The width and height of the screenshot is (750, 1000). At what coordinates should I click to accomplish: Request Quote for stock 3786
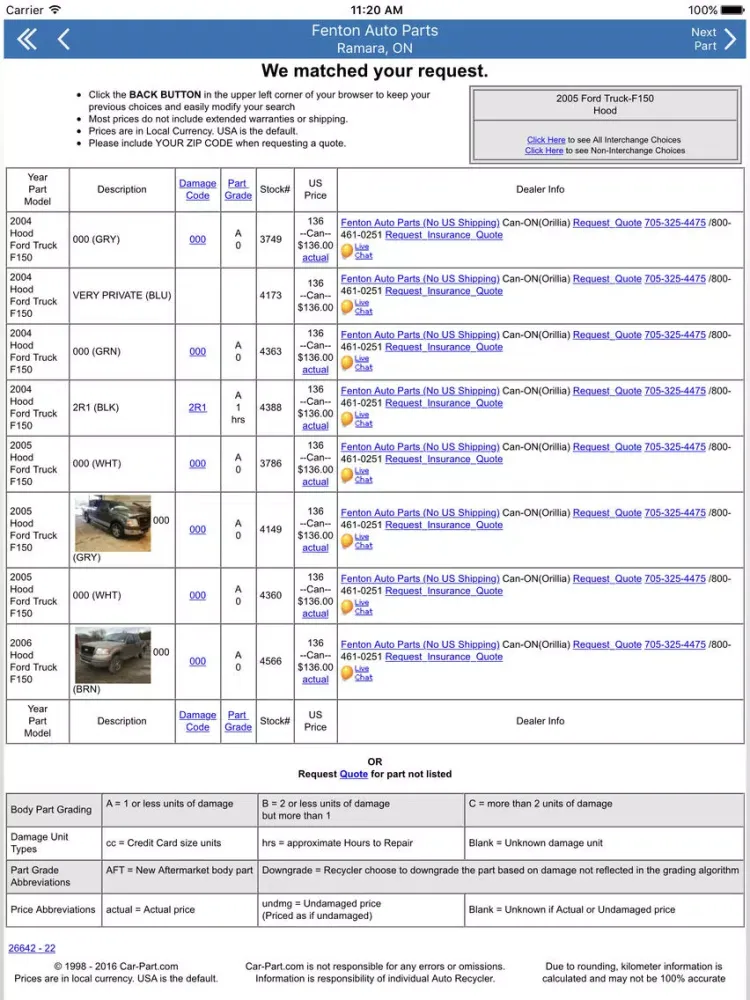[607, 447]
